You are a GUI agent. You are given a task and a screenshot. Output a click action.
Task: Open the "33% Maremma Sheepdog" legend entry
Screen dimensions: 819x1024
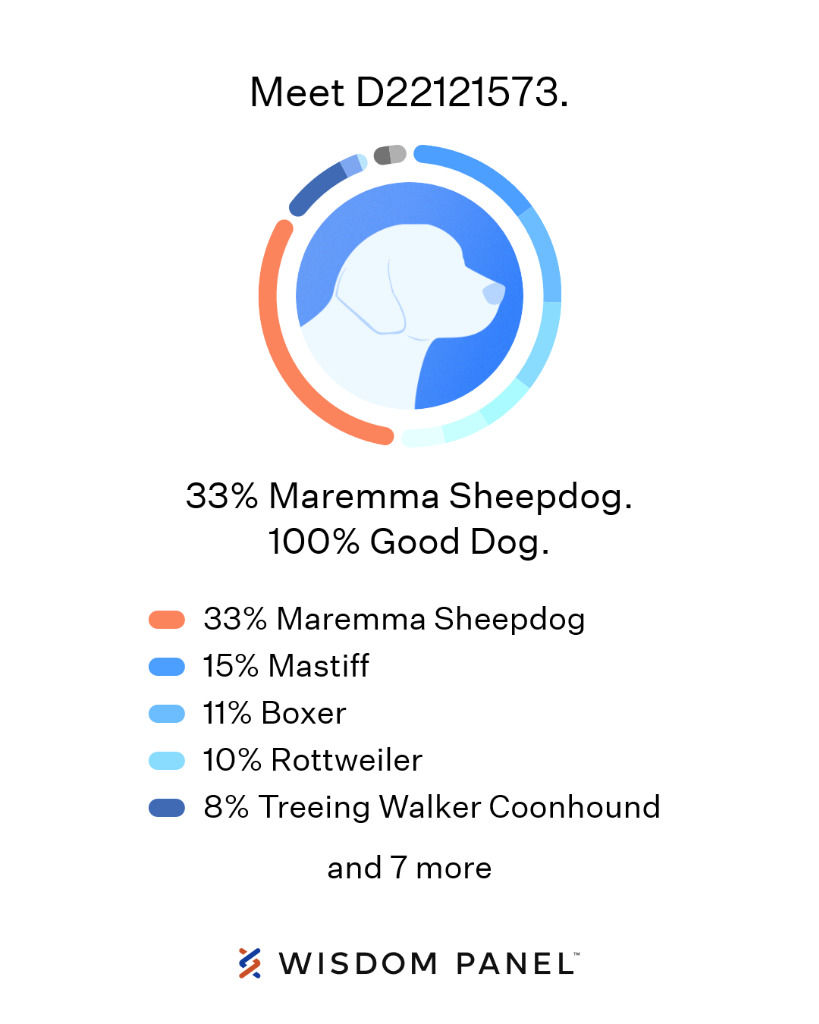point(394,620)
